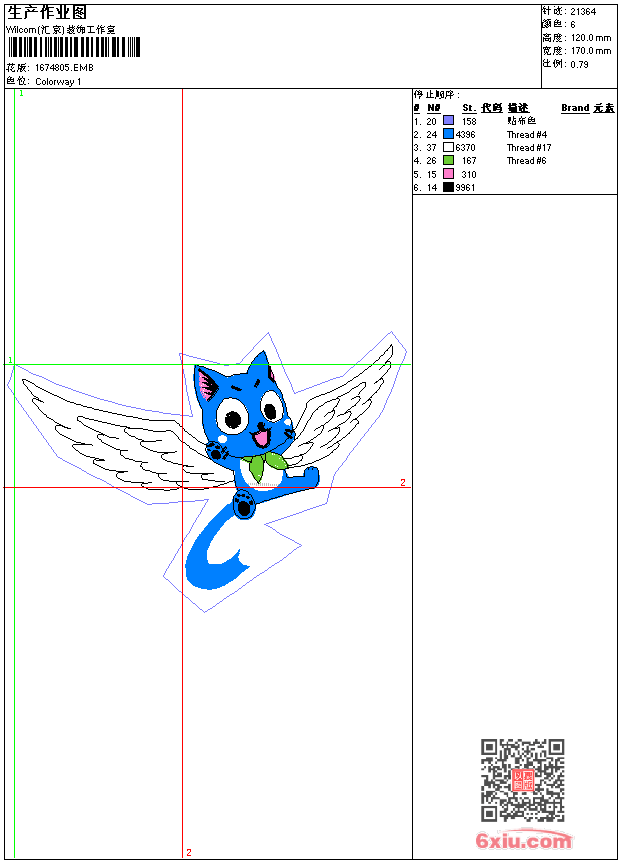Screen dimensions: 620x860
Task: Click stitch count 167 in row 4
Action: point(469,161)
